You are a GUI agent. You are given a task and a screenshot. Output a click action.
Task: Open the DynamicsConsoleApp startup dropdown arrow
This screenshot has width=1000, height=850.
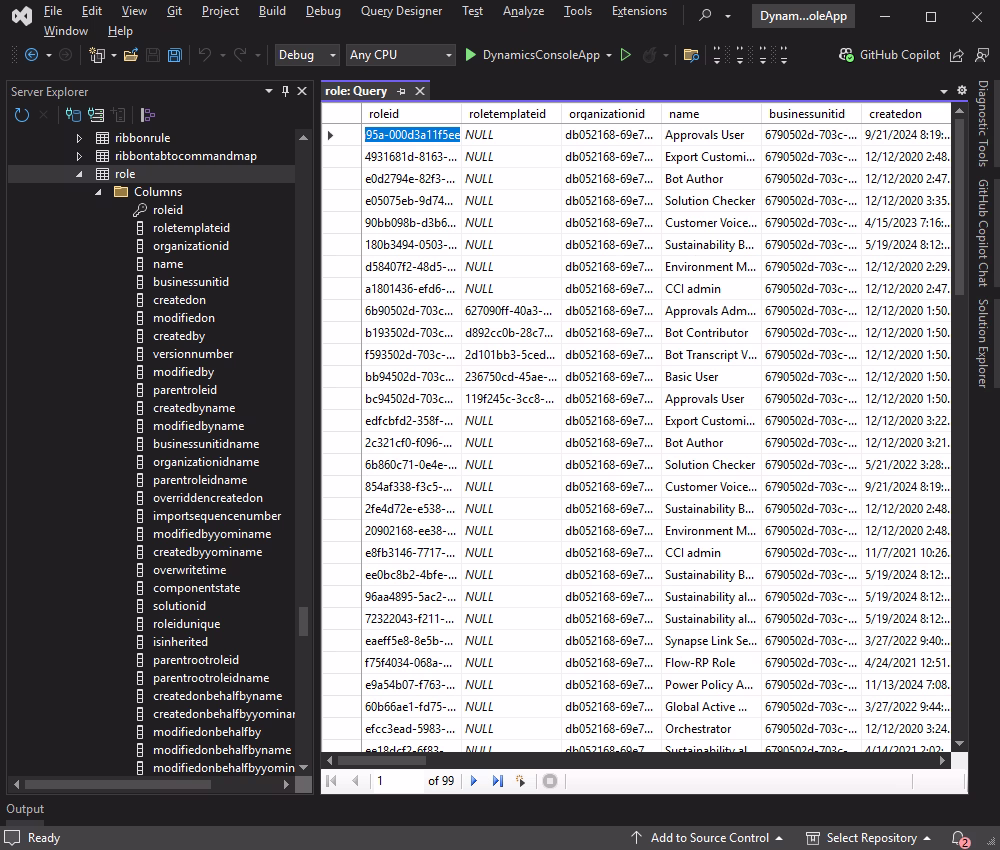point(609,55)
